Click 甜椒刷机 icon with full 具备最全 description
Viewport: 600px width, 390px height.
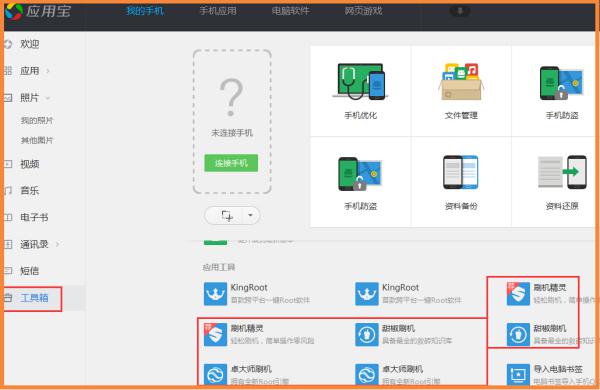(x=367, y=335)
